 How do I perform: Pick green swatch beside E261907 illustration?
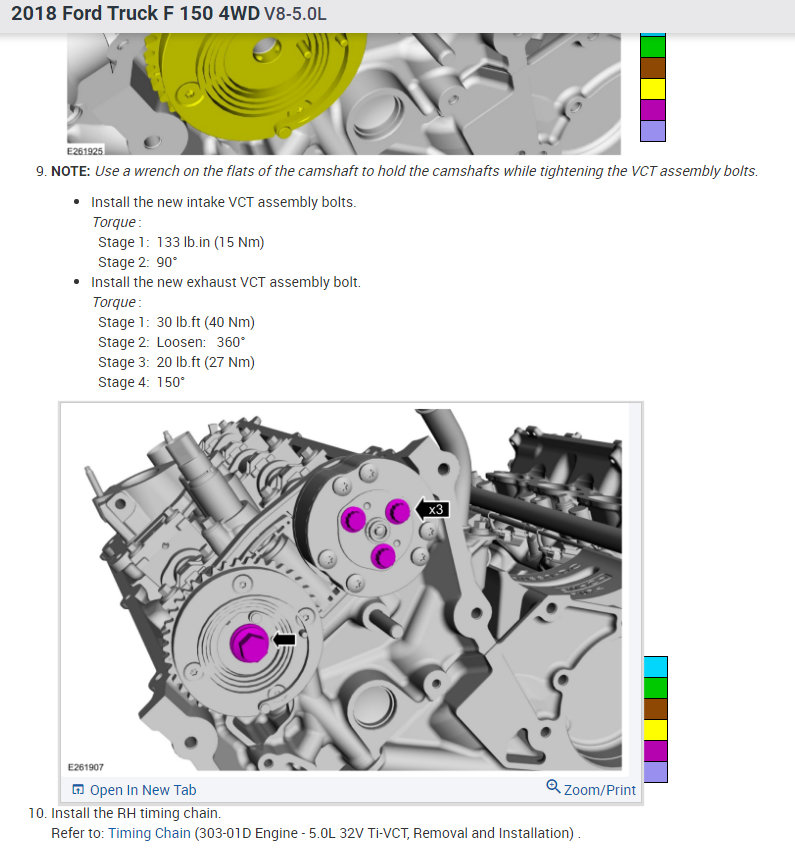coord(655,688)
